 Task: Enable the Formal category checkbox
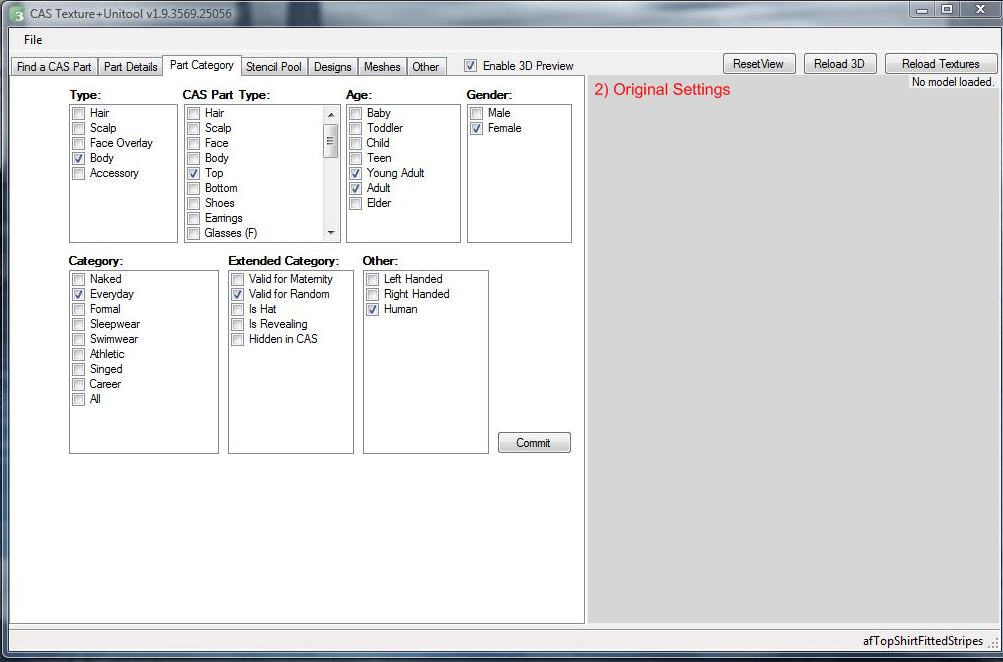tap(79, 309)
